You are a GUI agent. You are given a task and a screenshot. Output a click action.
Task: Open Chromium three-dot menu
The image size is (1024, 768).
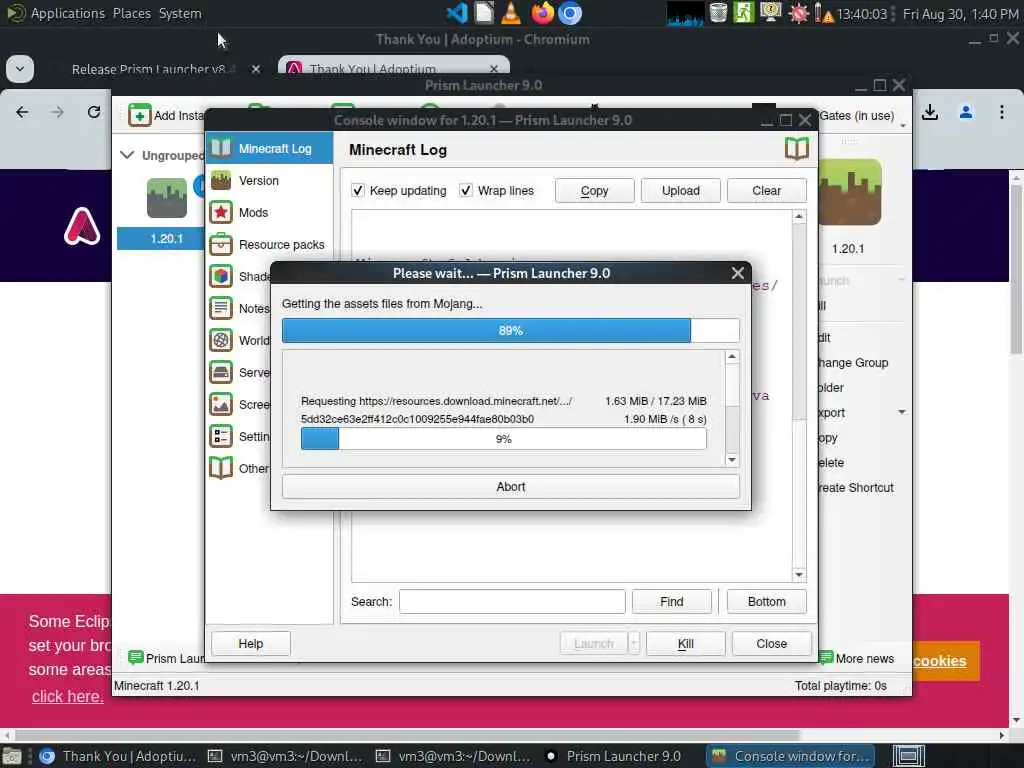point(1002,112)
